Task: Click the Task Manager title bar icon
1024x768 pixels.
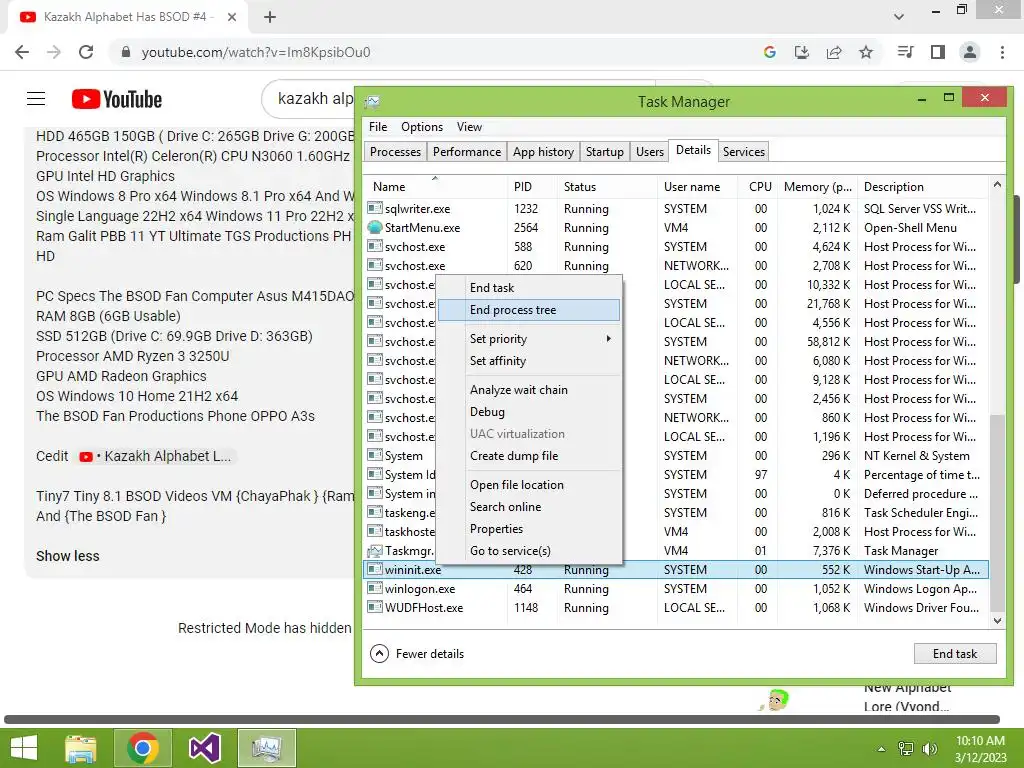Action: [x=373, y=101]
